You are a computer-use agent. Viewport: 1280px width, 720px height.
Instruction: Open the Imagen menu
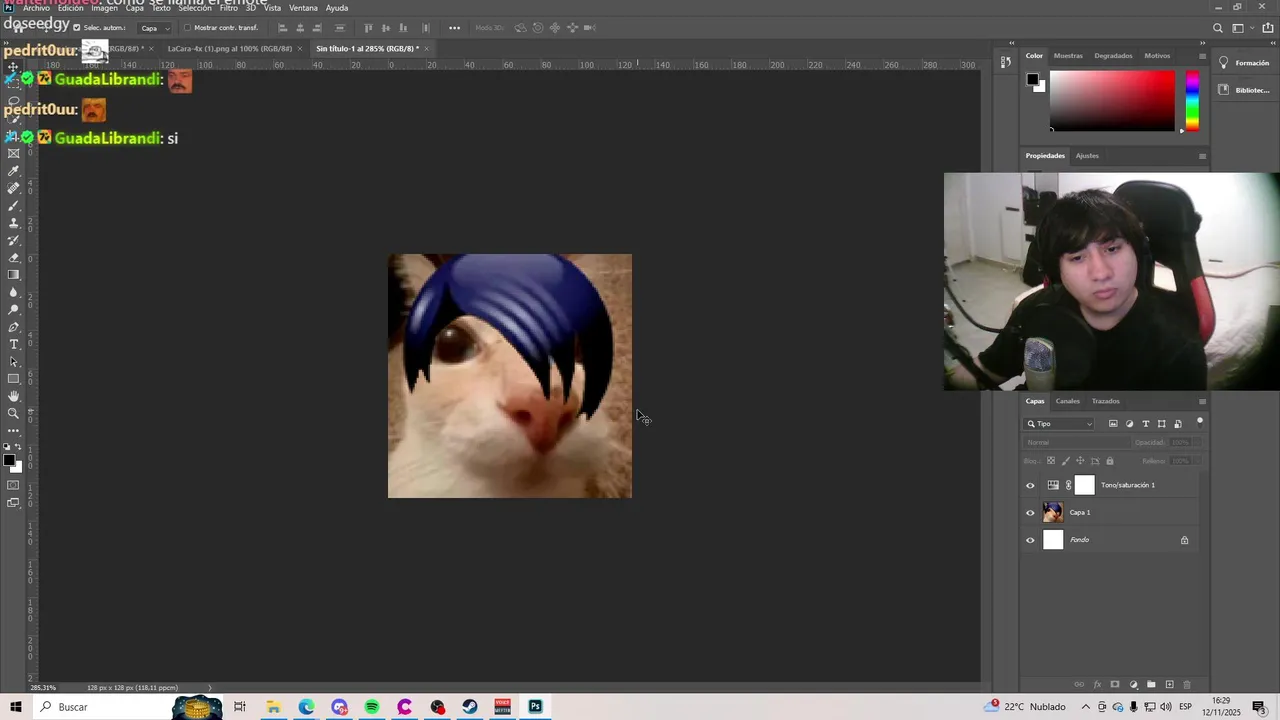(104, 8)
